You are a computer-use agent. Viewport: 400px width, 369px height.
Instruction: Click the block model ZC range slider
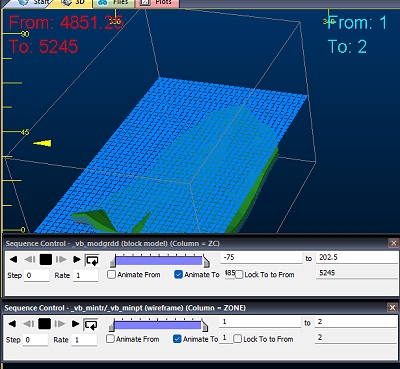[160, 261]
